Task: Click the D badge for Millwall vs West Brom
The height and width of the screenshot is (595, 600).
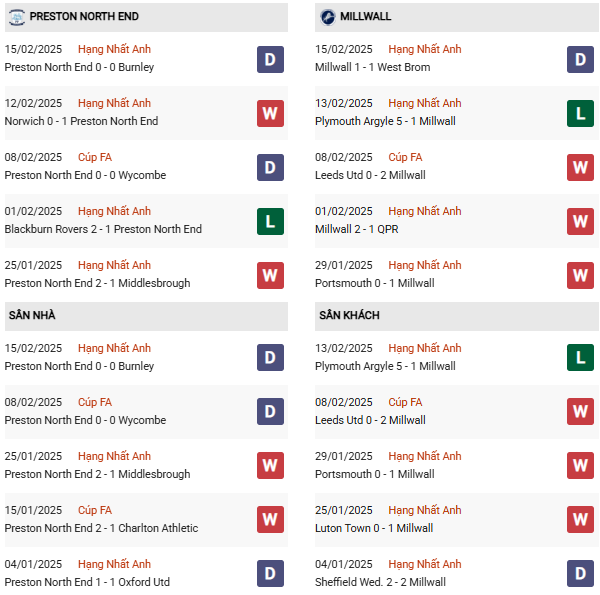Action: pos(580,60)
